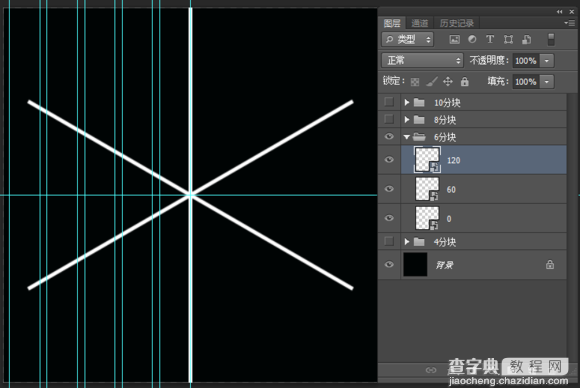Image resolution: width=580 pixels, height=388 pixels.
Task: Collapse panel with double-arrow icon
Action: click(x=559, y=12)
